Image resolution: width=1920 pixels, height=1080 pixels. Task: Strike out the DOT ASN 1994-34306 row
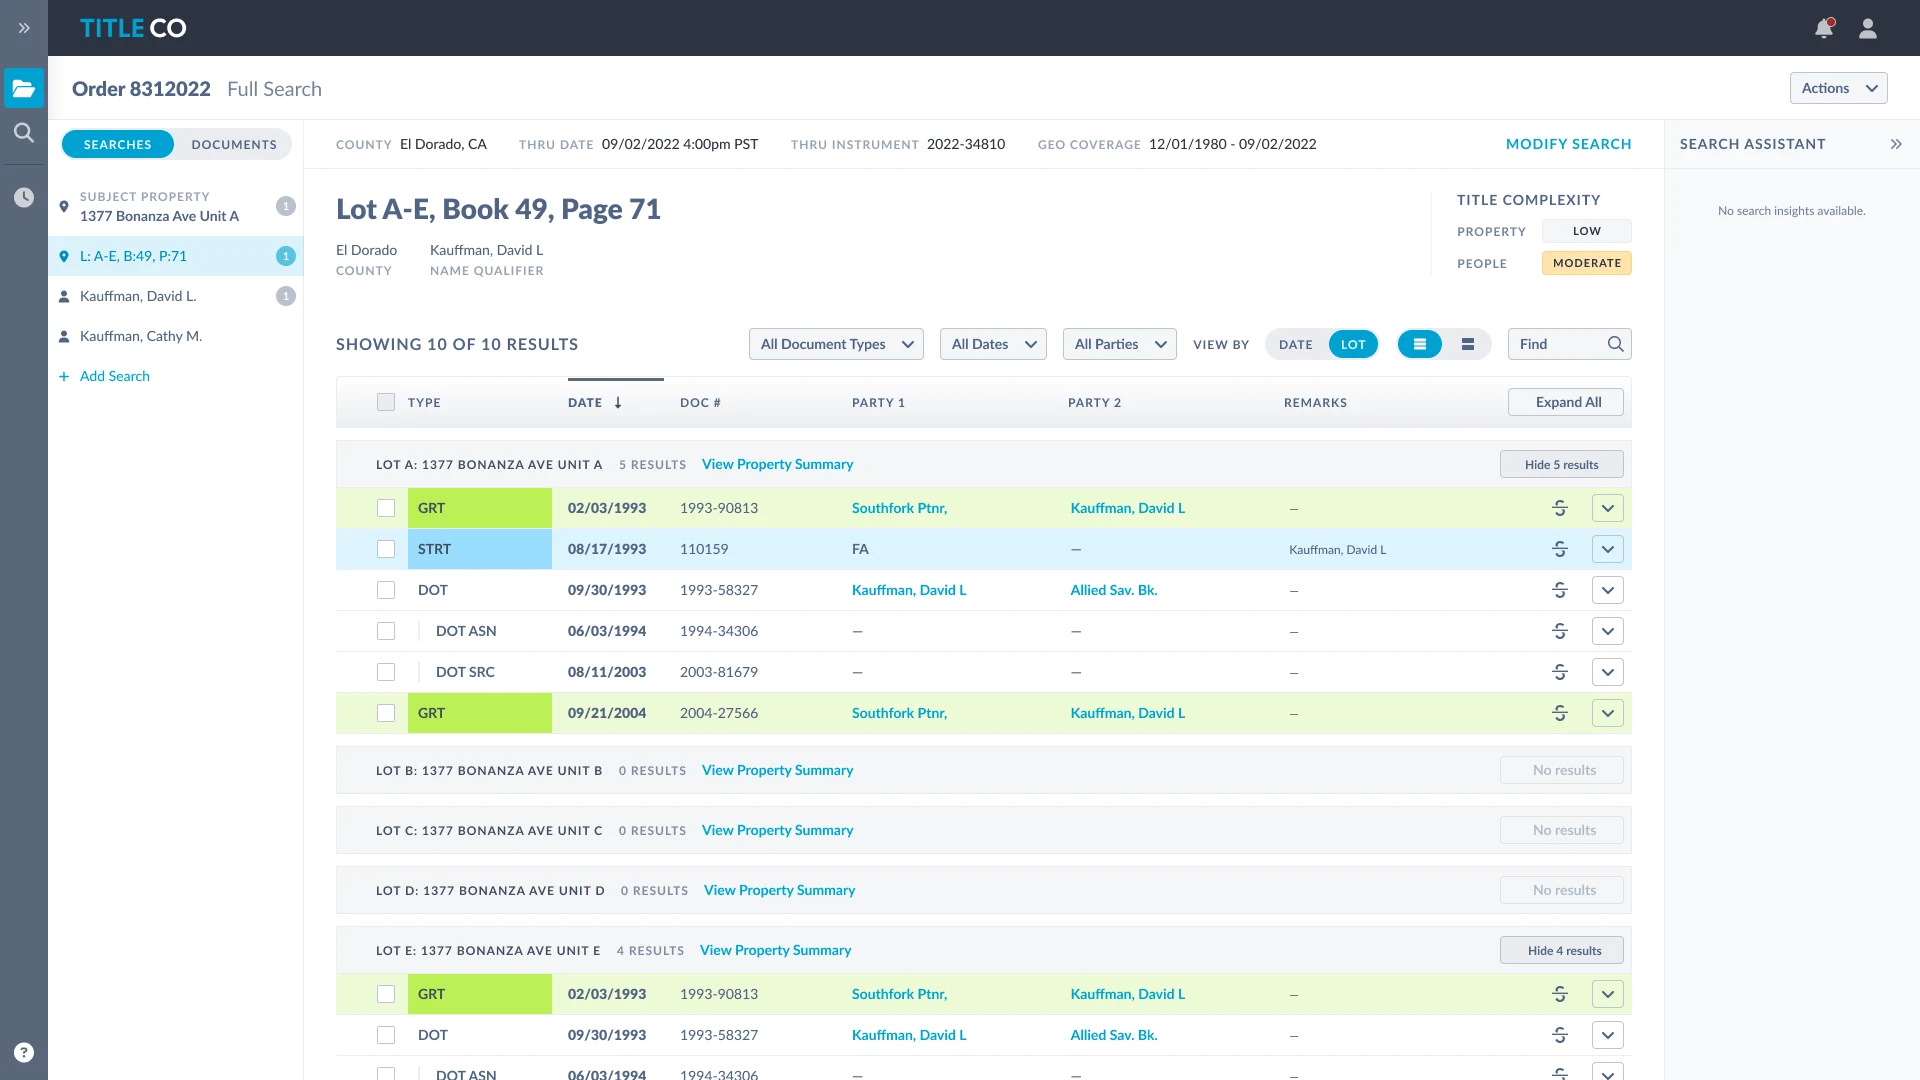1560,631
